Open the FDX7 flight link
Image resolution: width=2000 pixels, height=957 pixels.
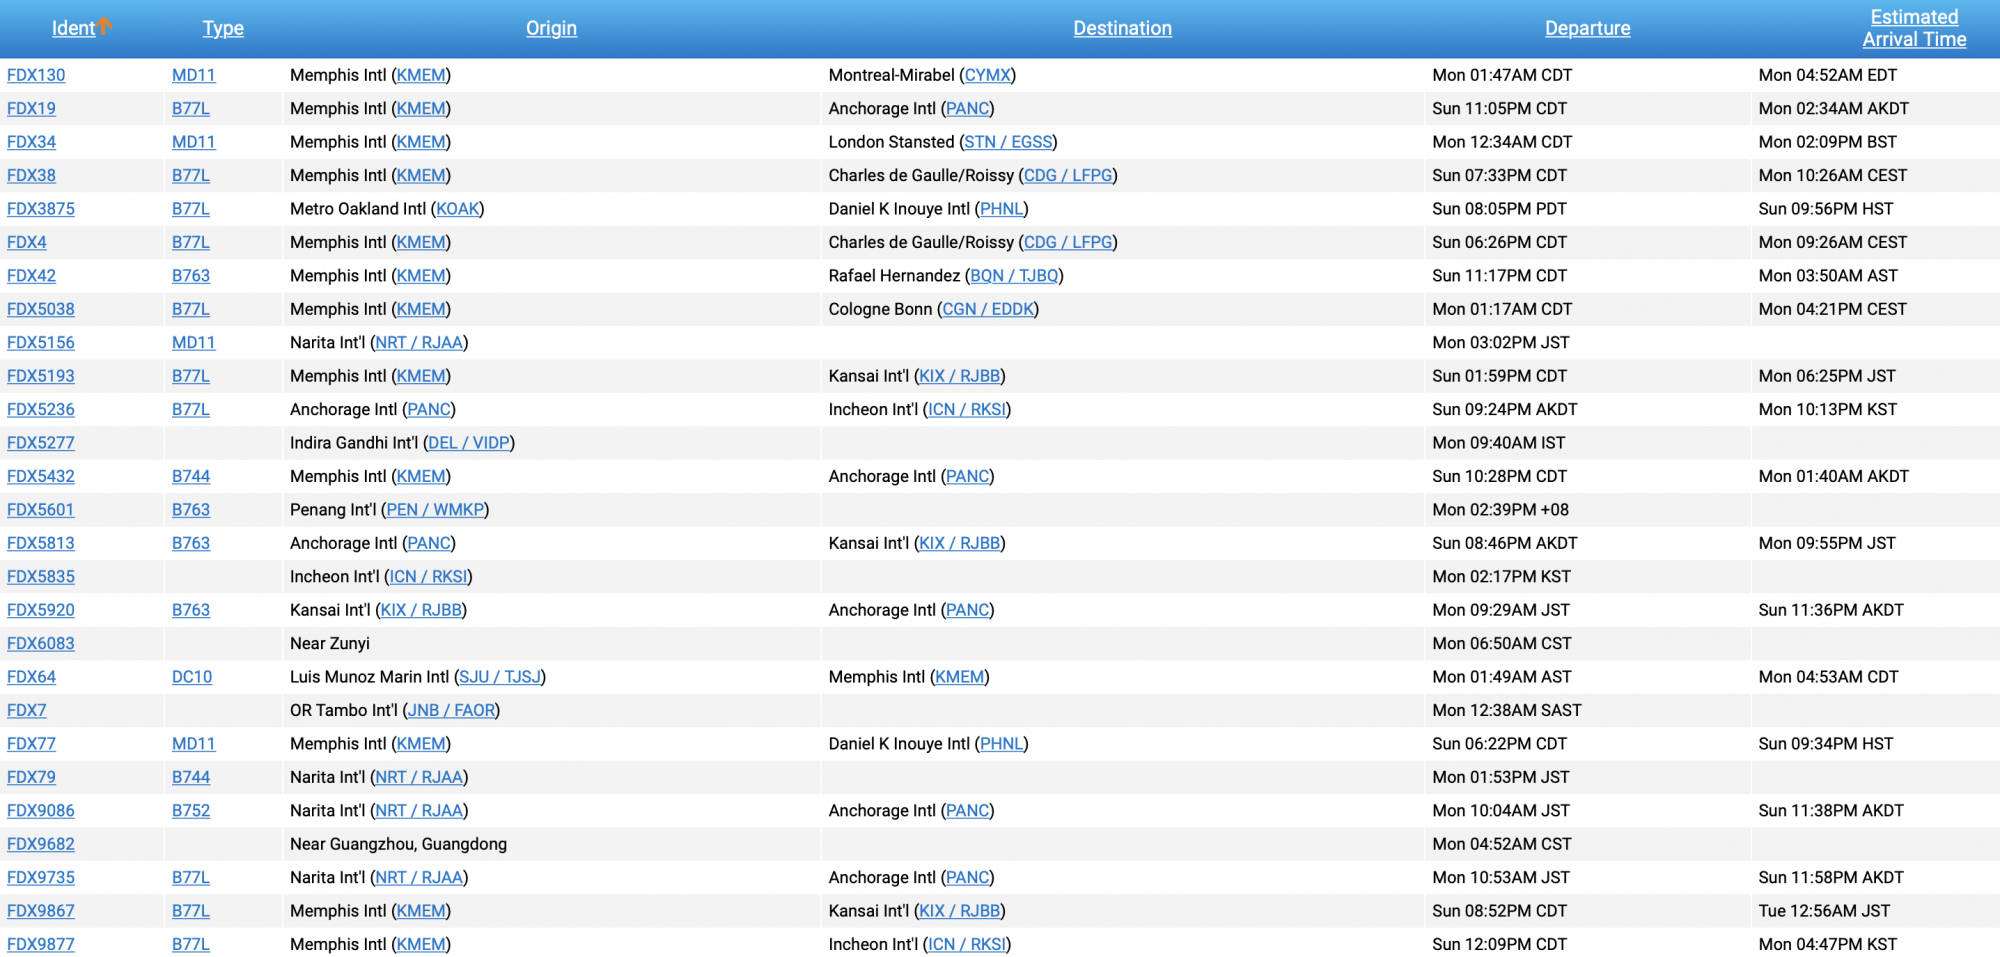27,711
